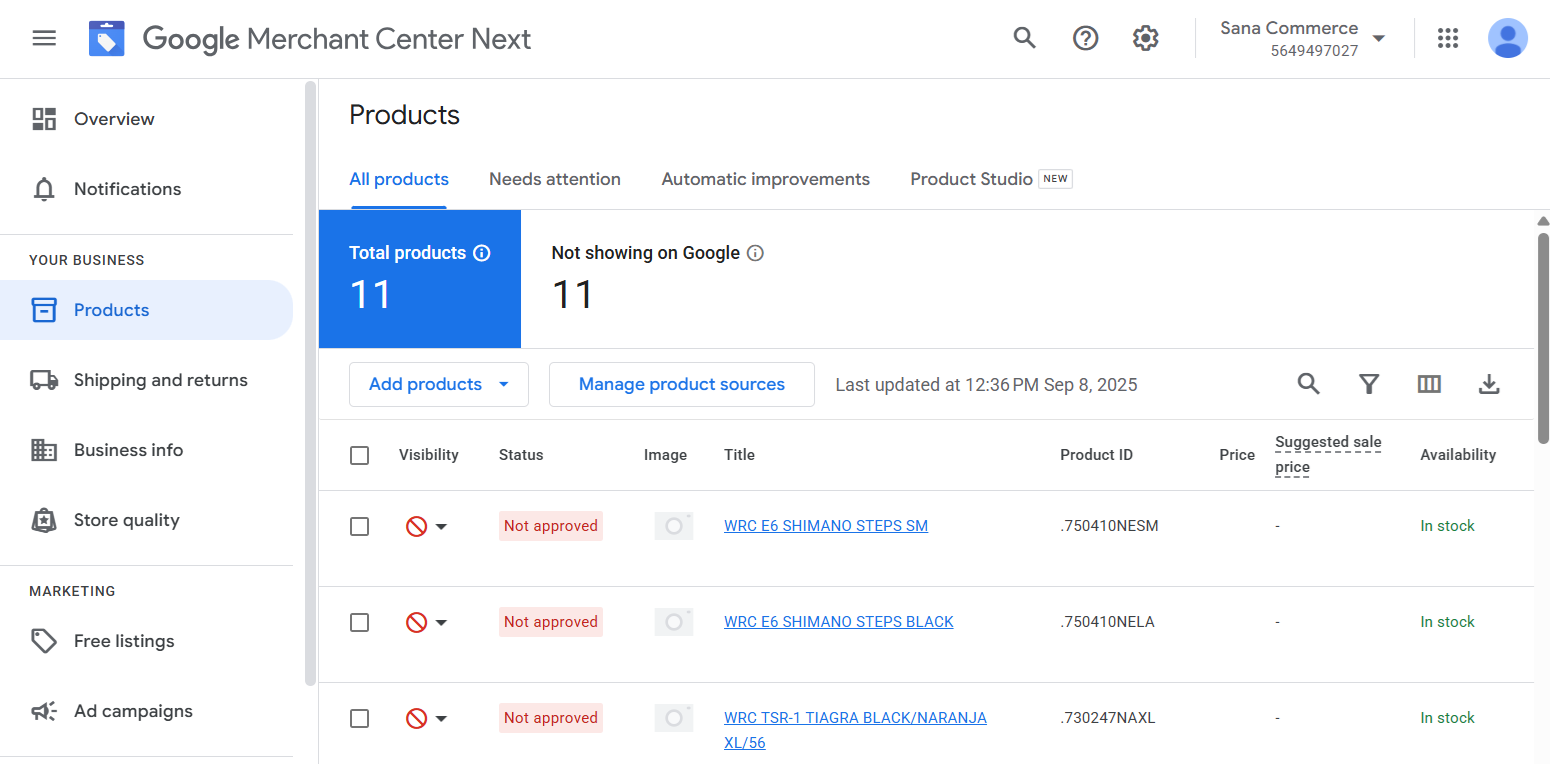Click In stock for .750410NELA row

(1448, 622)
